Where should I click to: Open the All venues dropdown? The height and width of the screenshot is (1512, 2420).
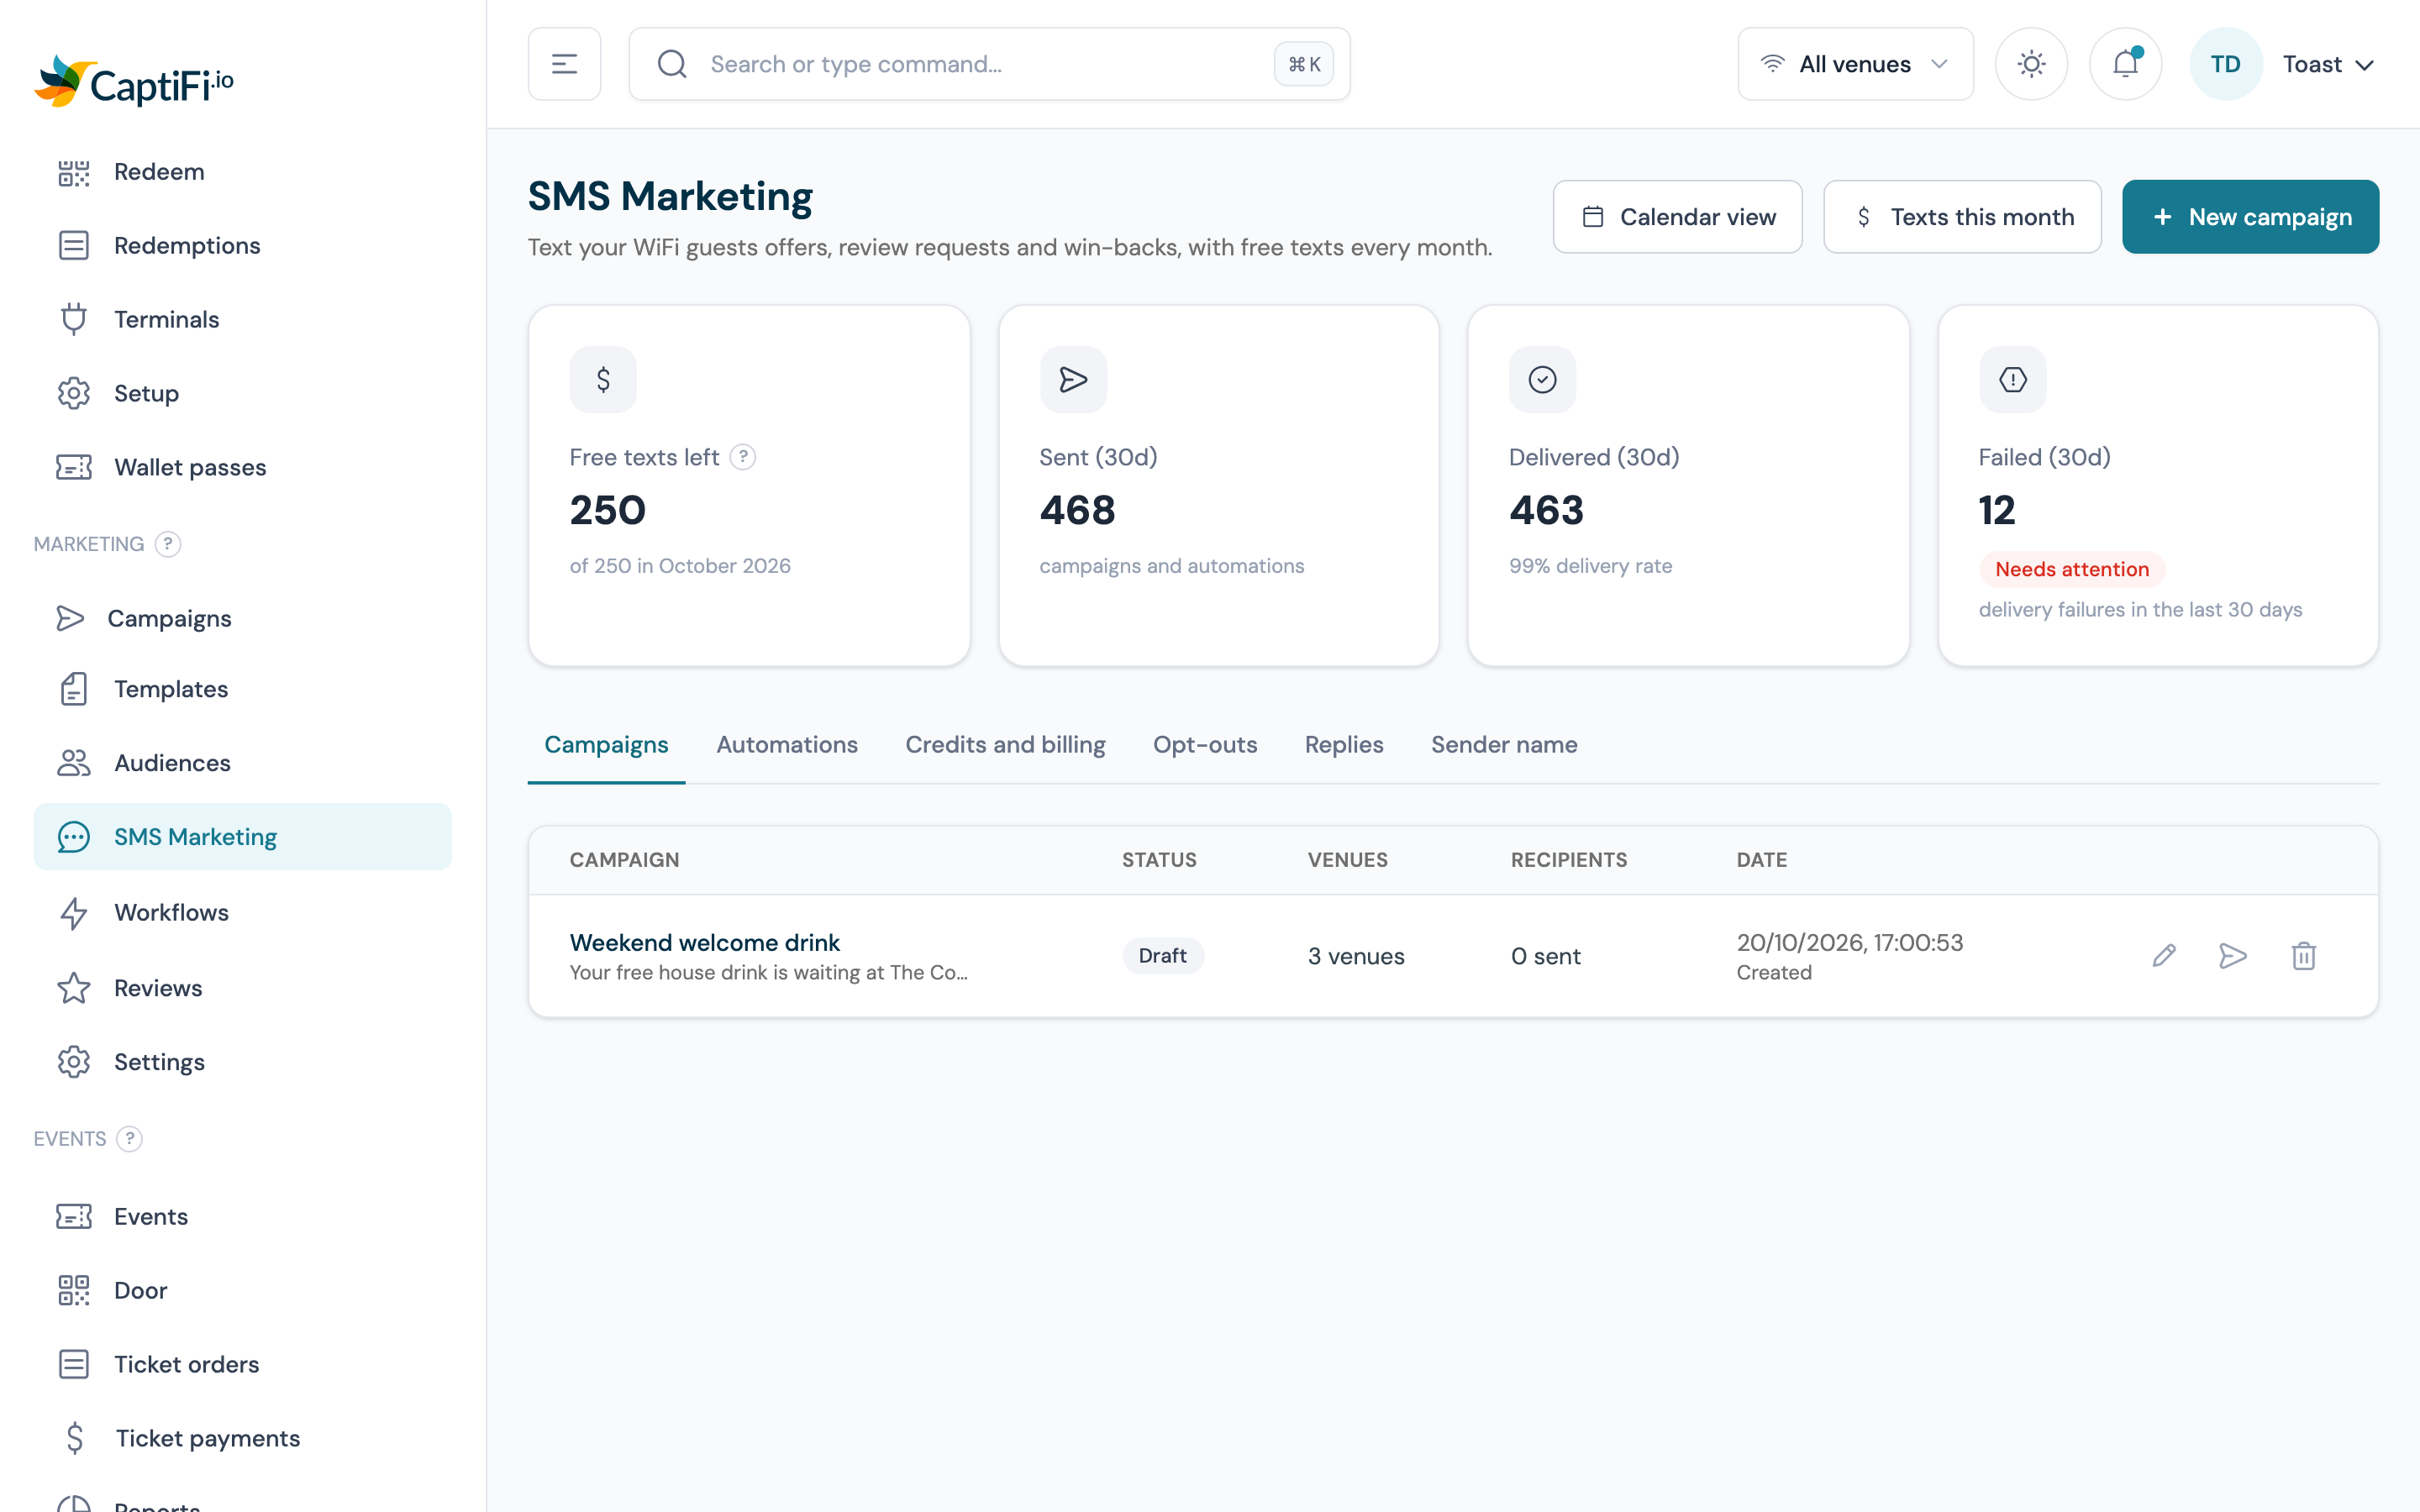point(1855,64)
